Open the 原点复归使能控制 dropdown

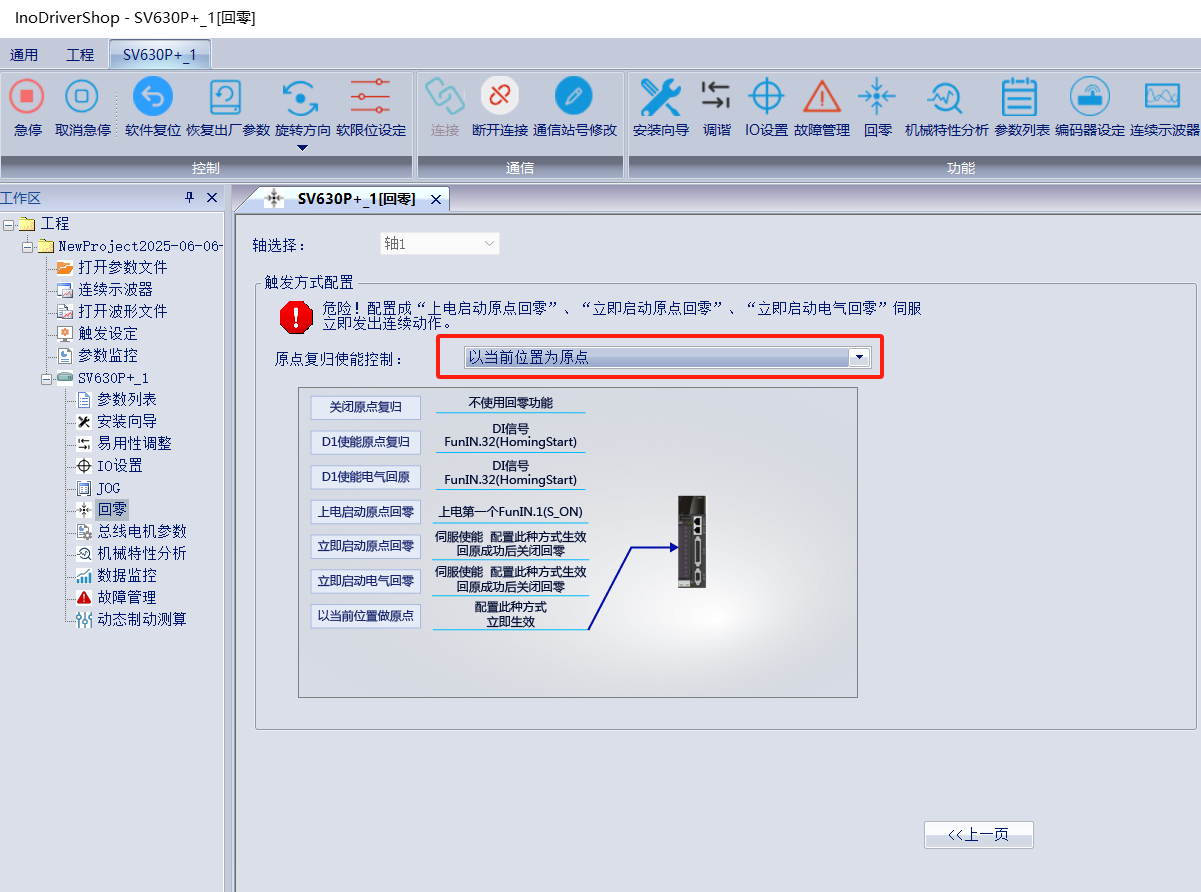[857, 357]
